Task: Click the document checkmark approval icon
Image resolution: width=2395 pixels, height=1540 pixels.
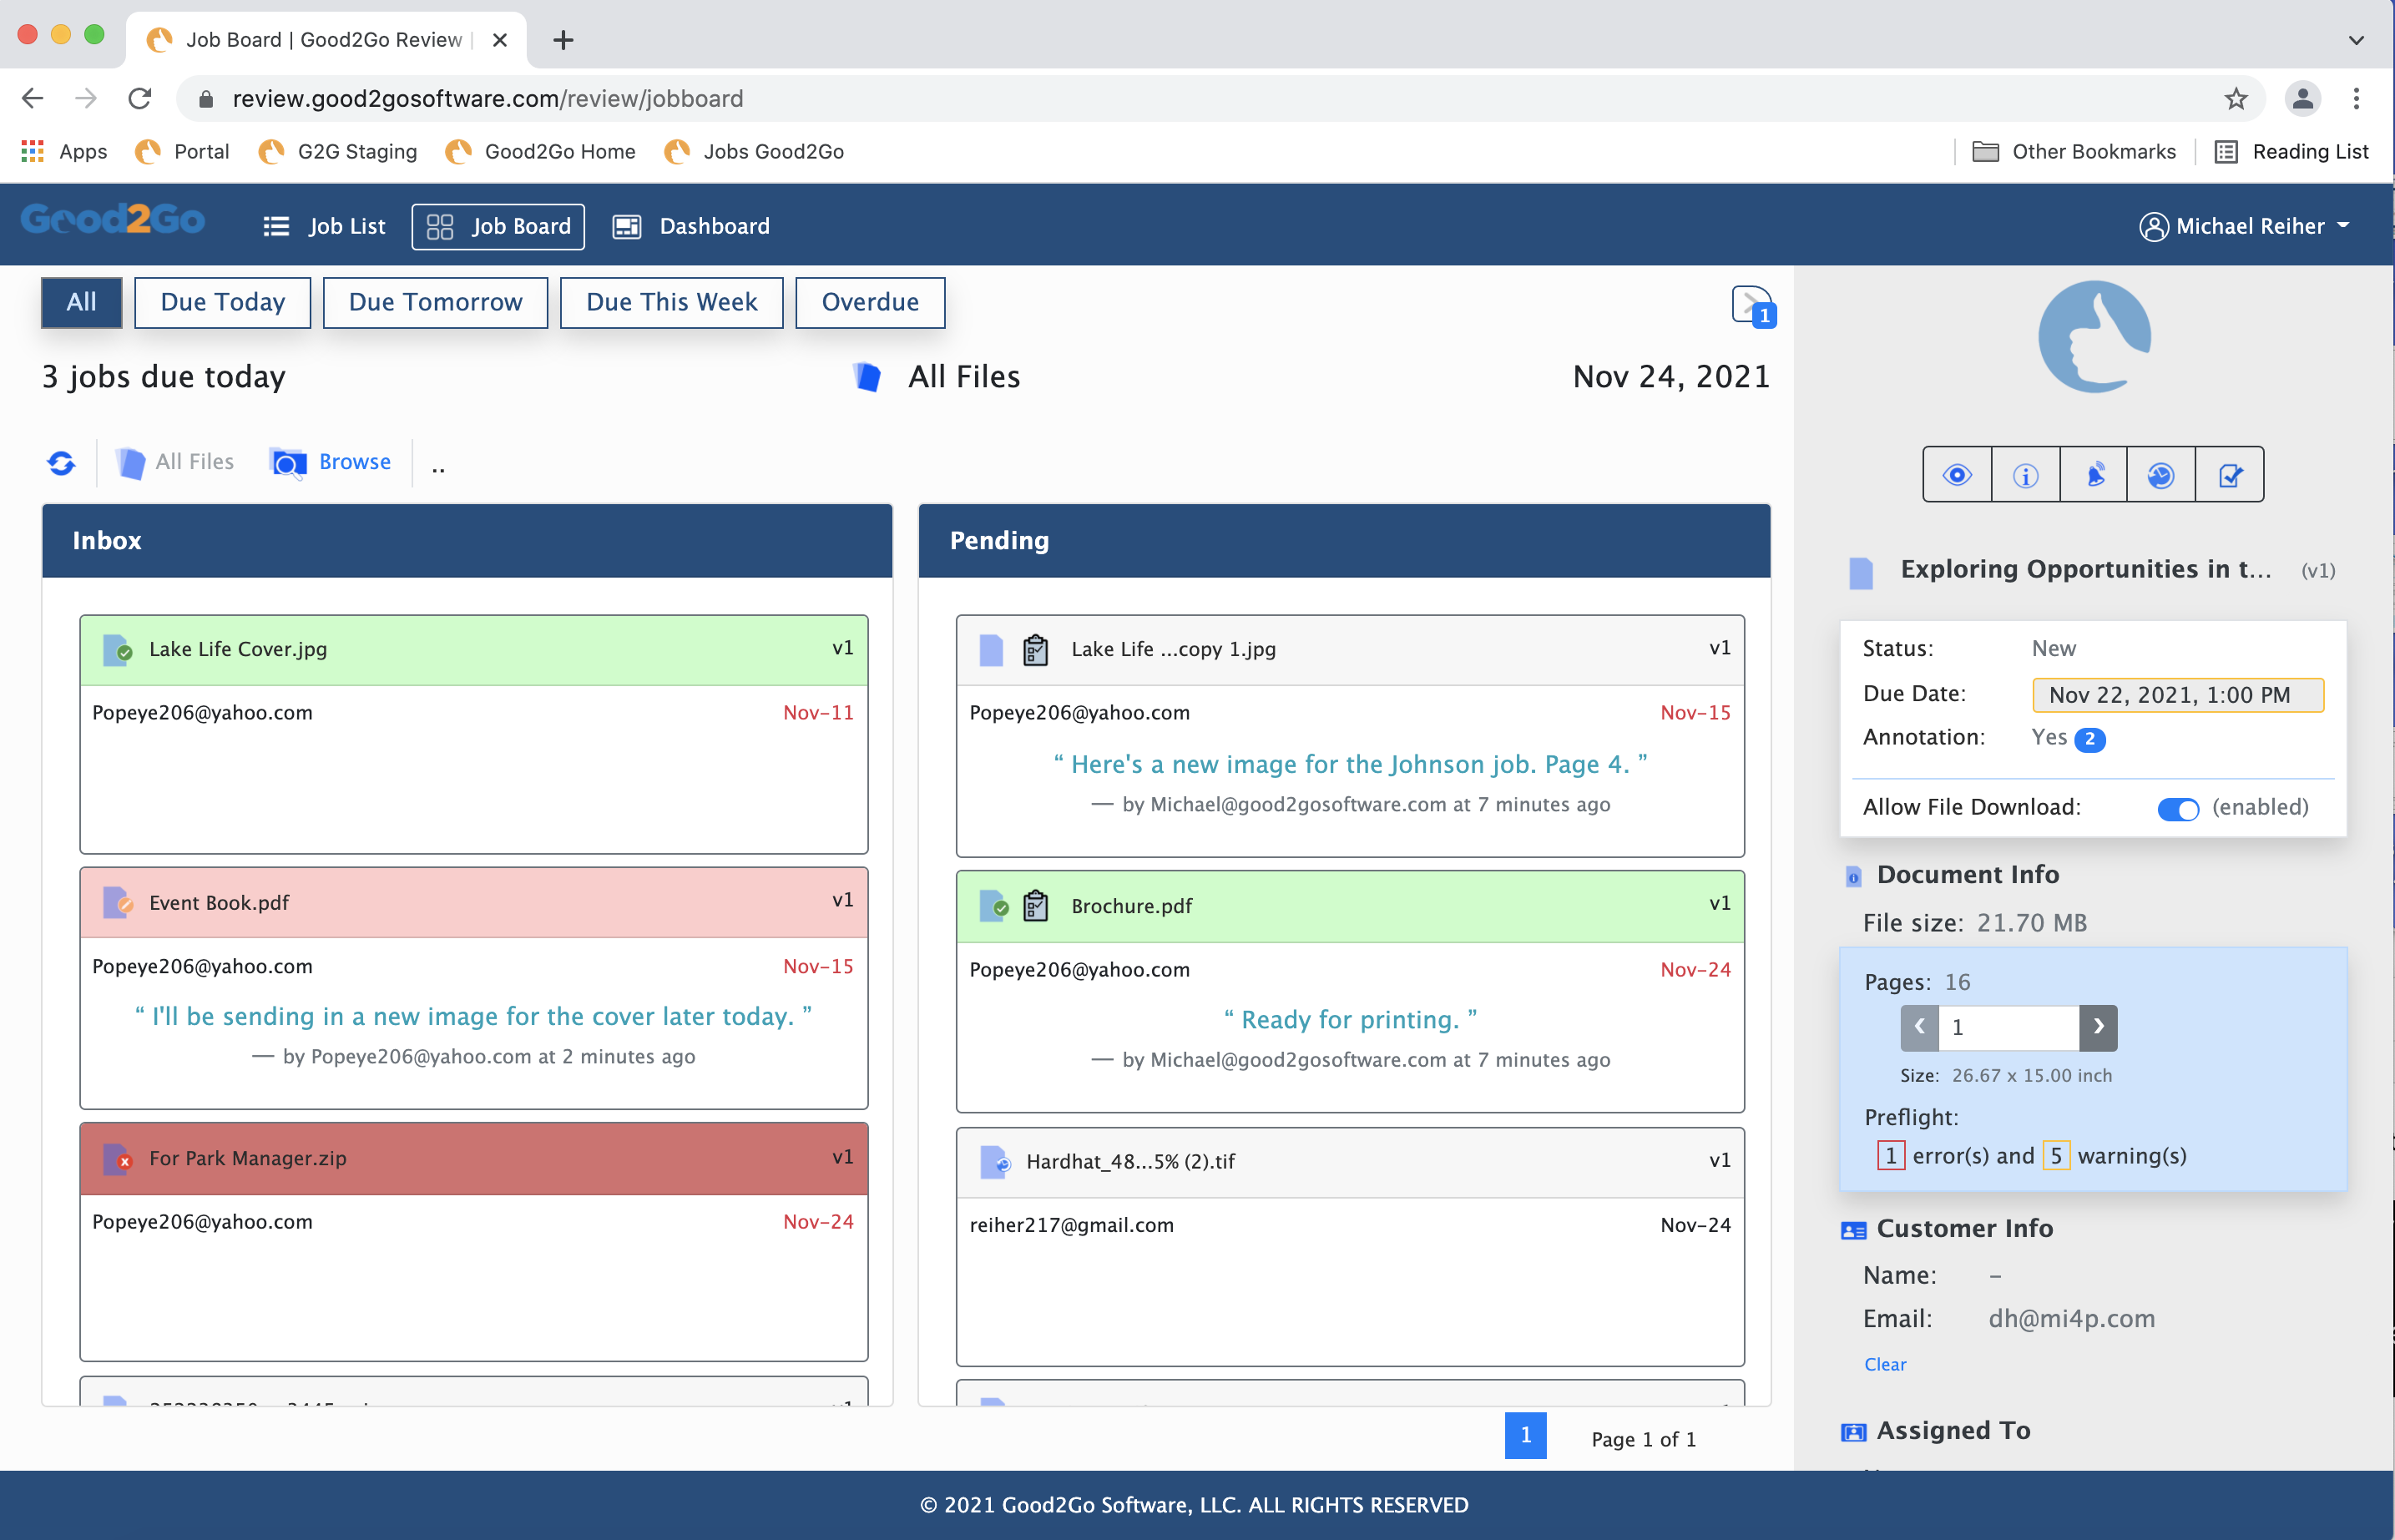Action: pos(2230,475)
